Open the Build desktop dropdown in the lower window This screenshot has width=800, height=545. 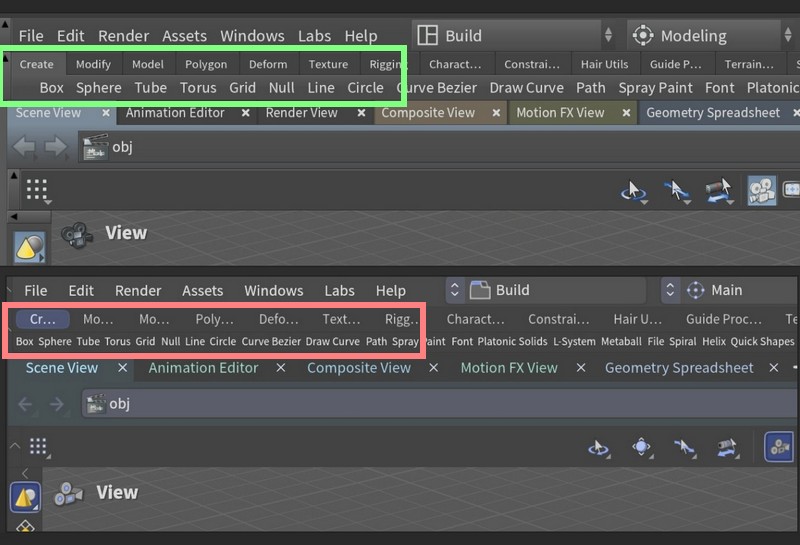pyautogui.click(x=455, y=290)
